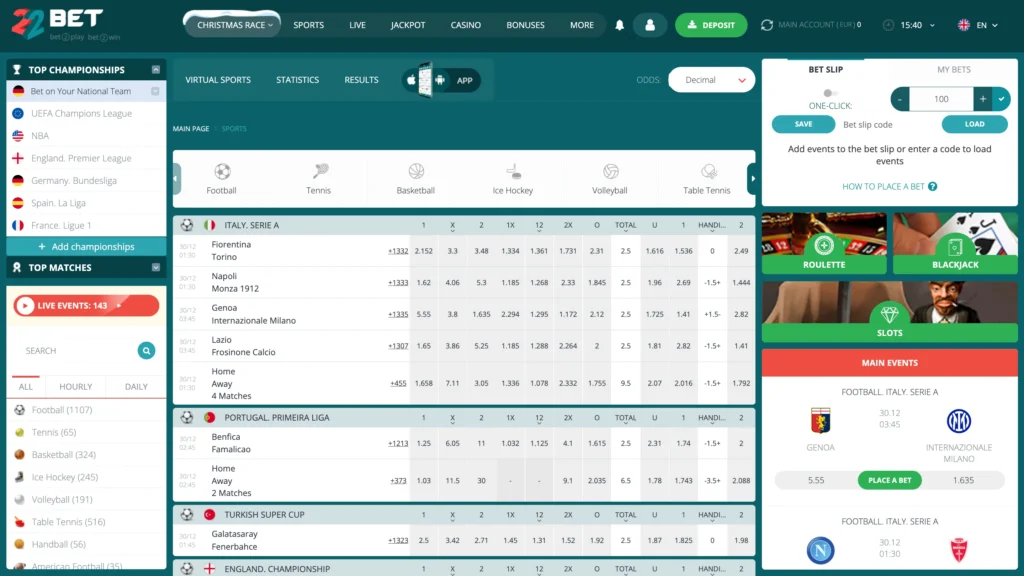
Task: Click the Bet slip code field
Action: coord(888,124)
